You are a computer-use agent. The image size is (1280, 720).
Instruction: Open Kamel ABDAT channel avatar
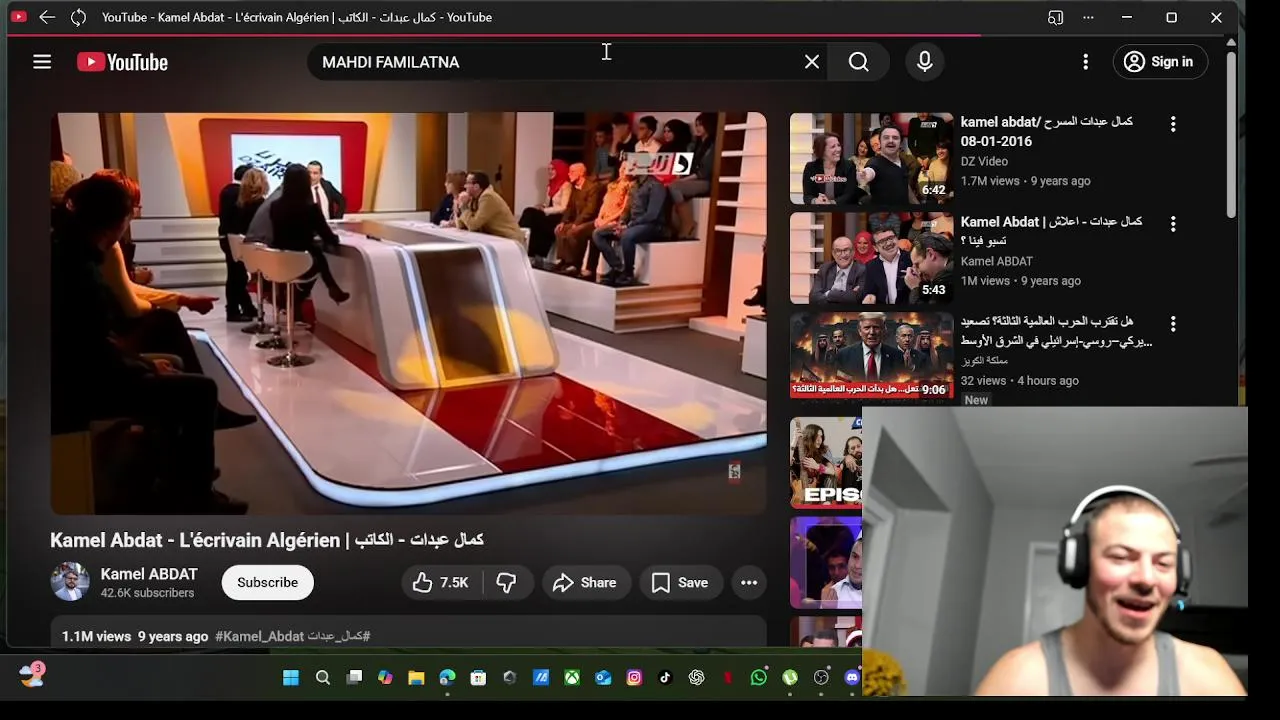pyautogui.click(x=70, y=582)
